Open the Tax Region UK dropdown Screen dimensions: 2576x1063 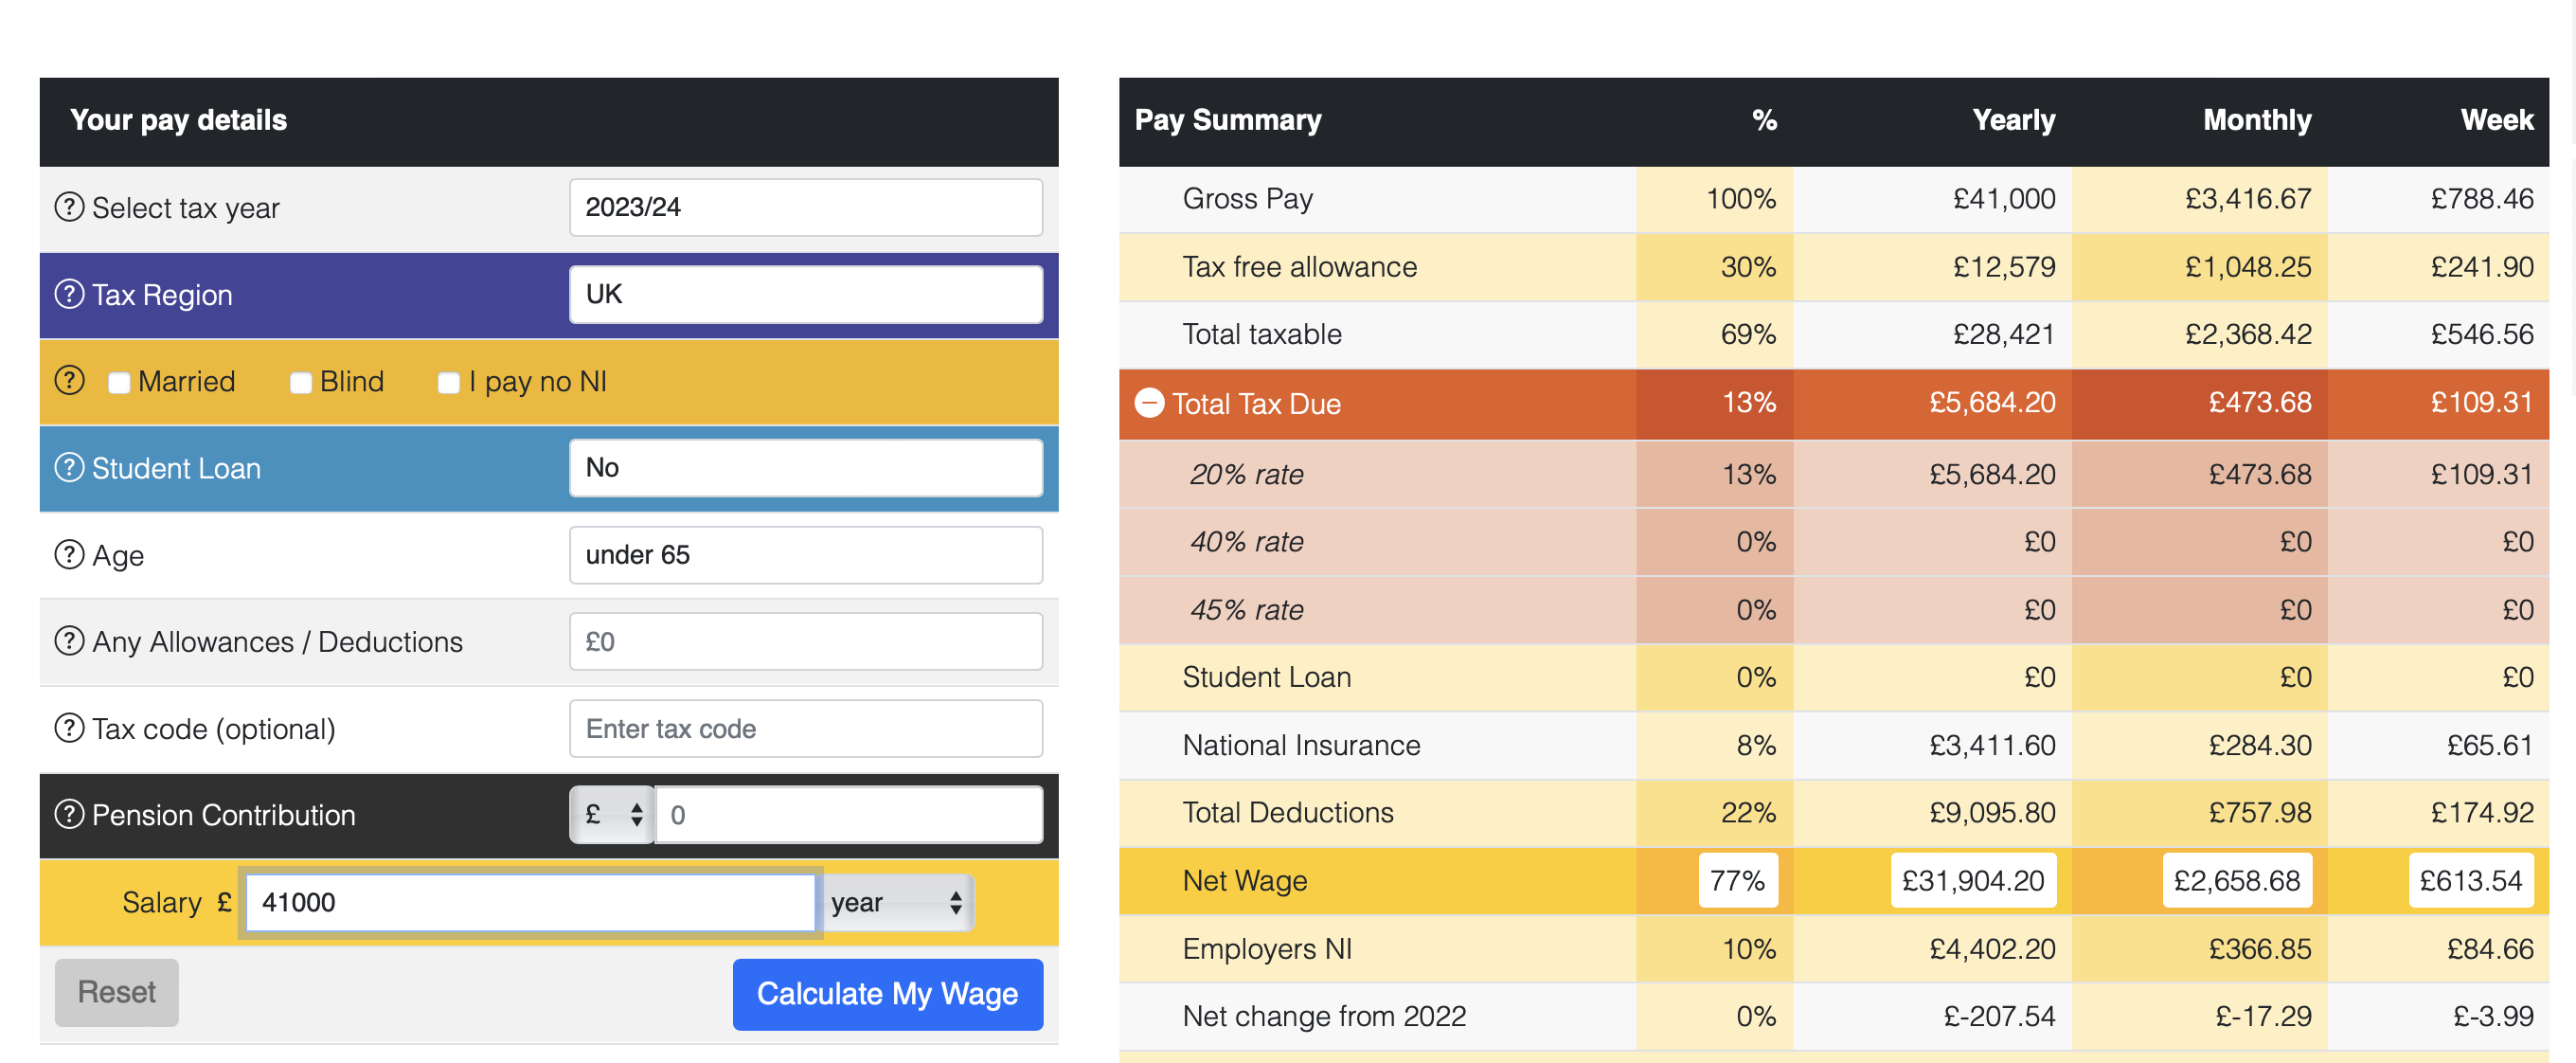click(x=805, y=294)
